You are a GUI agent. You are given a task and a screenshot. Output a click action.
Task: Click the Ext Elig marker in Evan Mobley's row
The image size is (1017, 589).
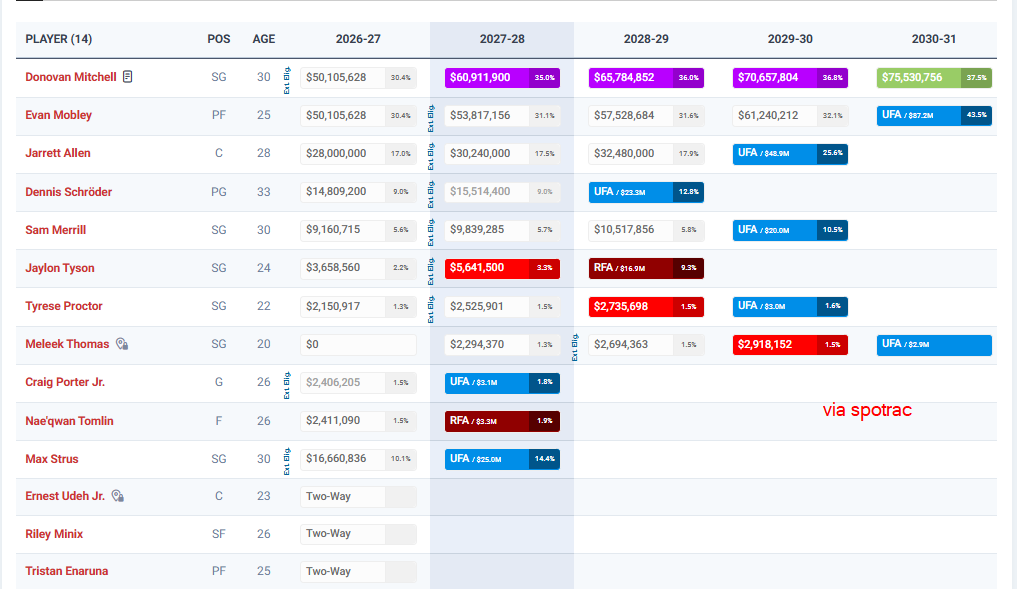point(431,119)
